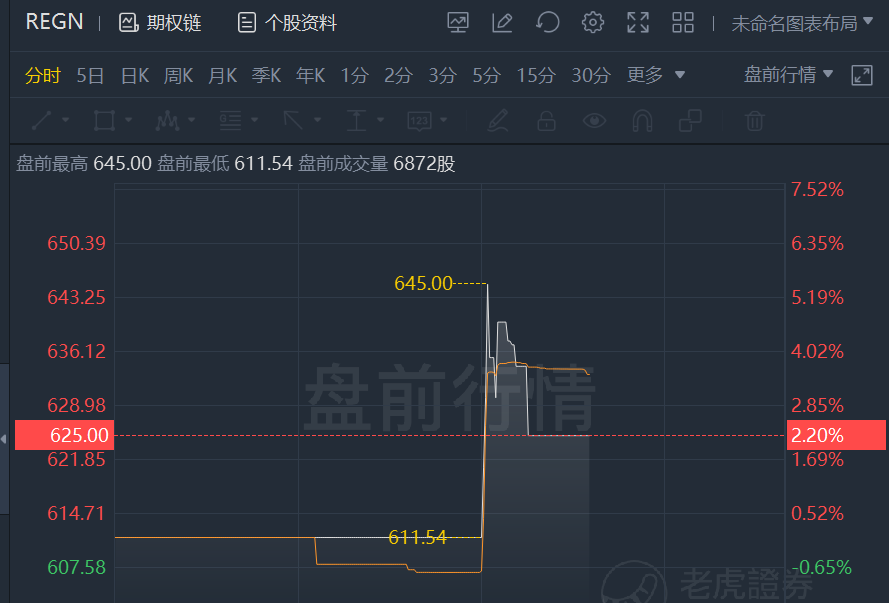Expand the rectangle tool dropdown arrow
889x603 pixels.
(x=128, y=120)
